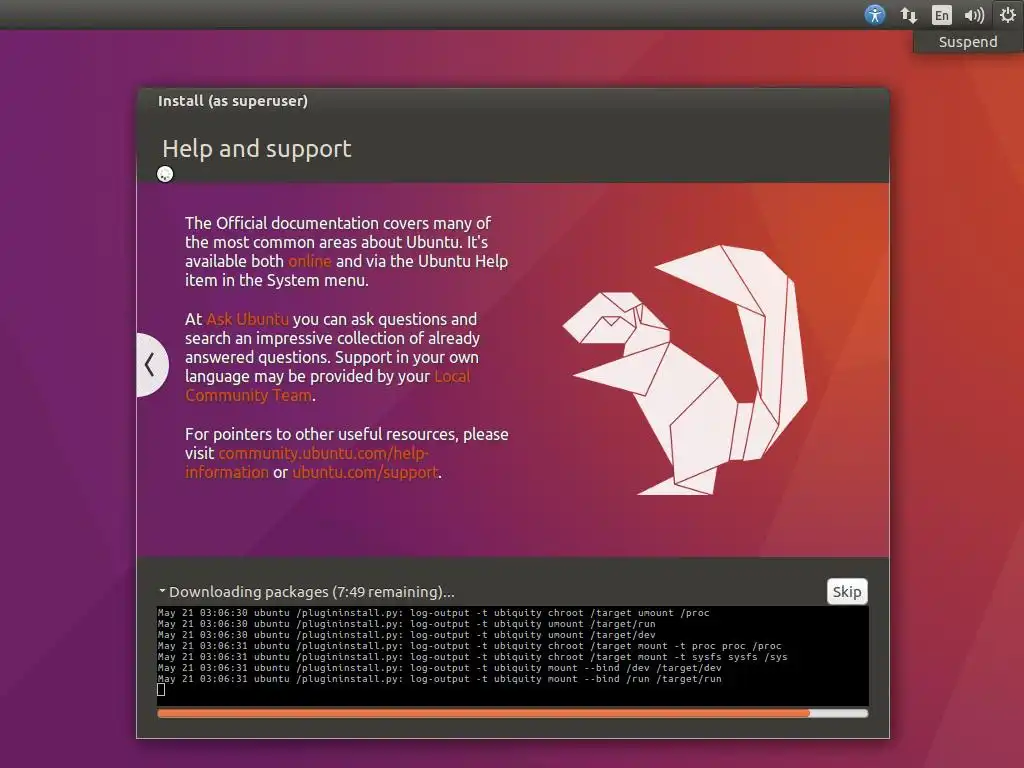Click the Downloading packages status text
Viewport: 1024px width, 768px height.
click(312, 592)
